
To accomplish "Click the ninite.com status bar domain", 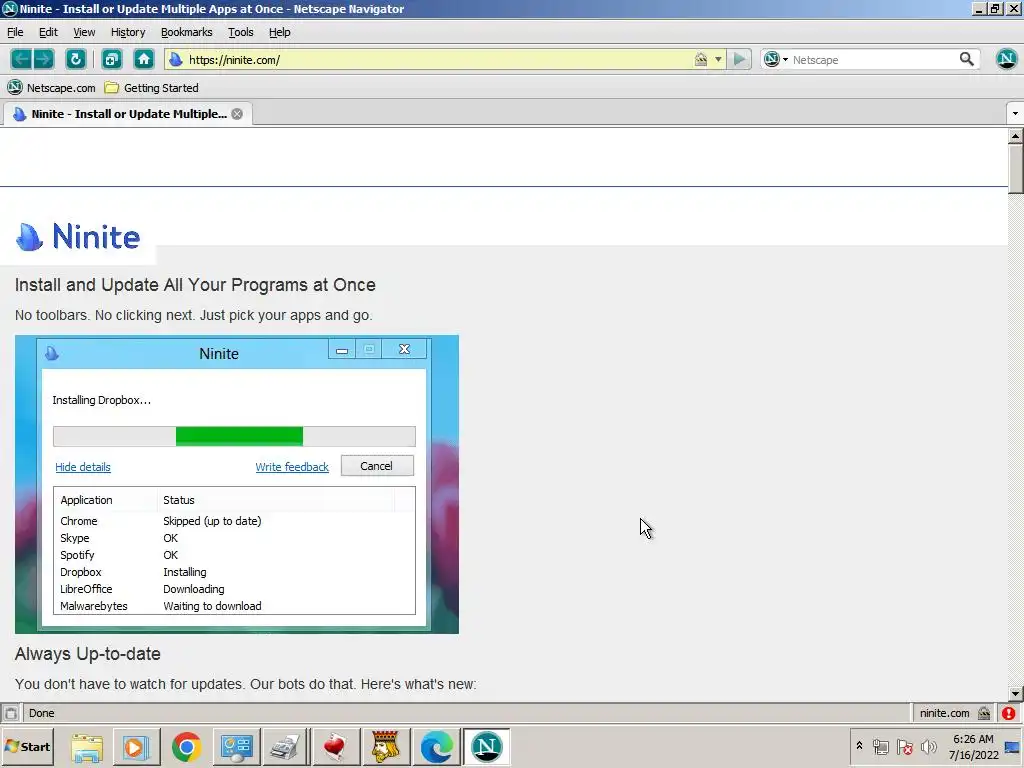I will (x=944, y=713).
